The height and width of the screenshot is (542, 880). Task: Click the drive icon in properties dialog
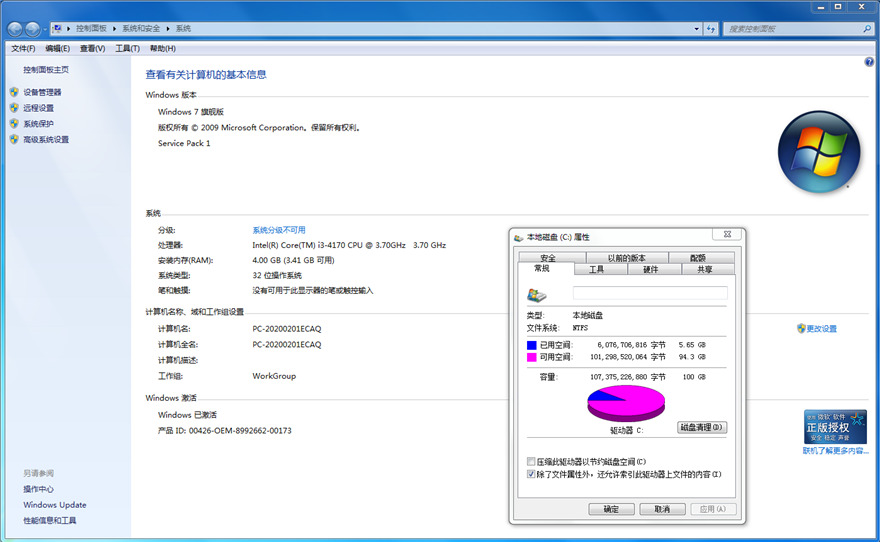click(537, 295)
